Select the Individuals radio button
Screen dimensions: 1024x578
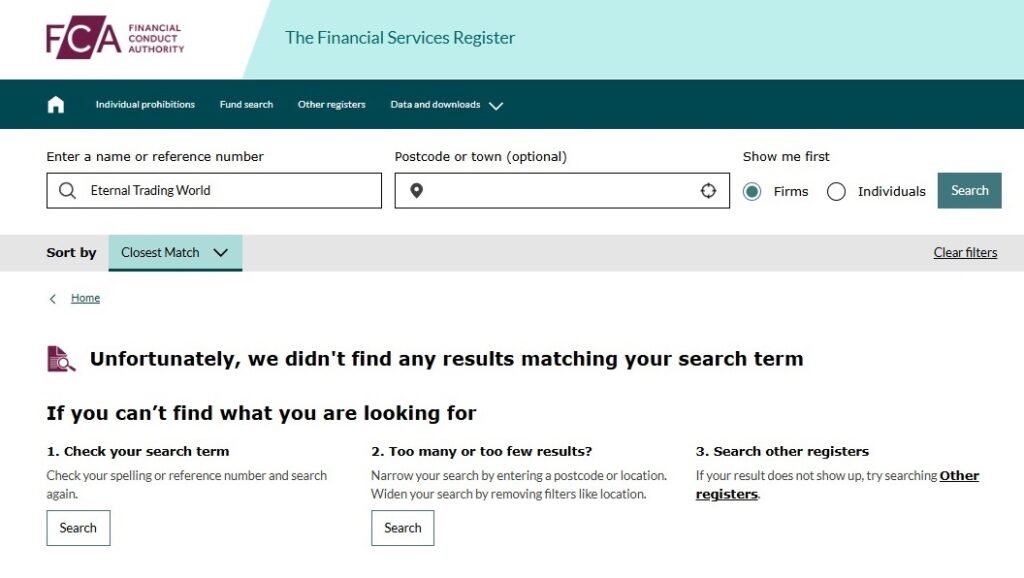(836, 191)
